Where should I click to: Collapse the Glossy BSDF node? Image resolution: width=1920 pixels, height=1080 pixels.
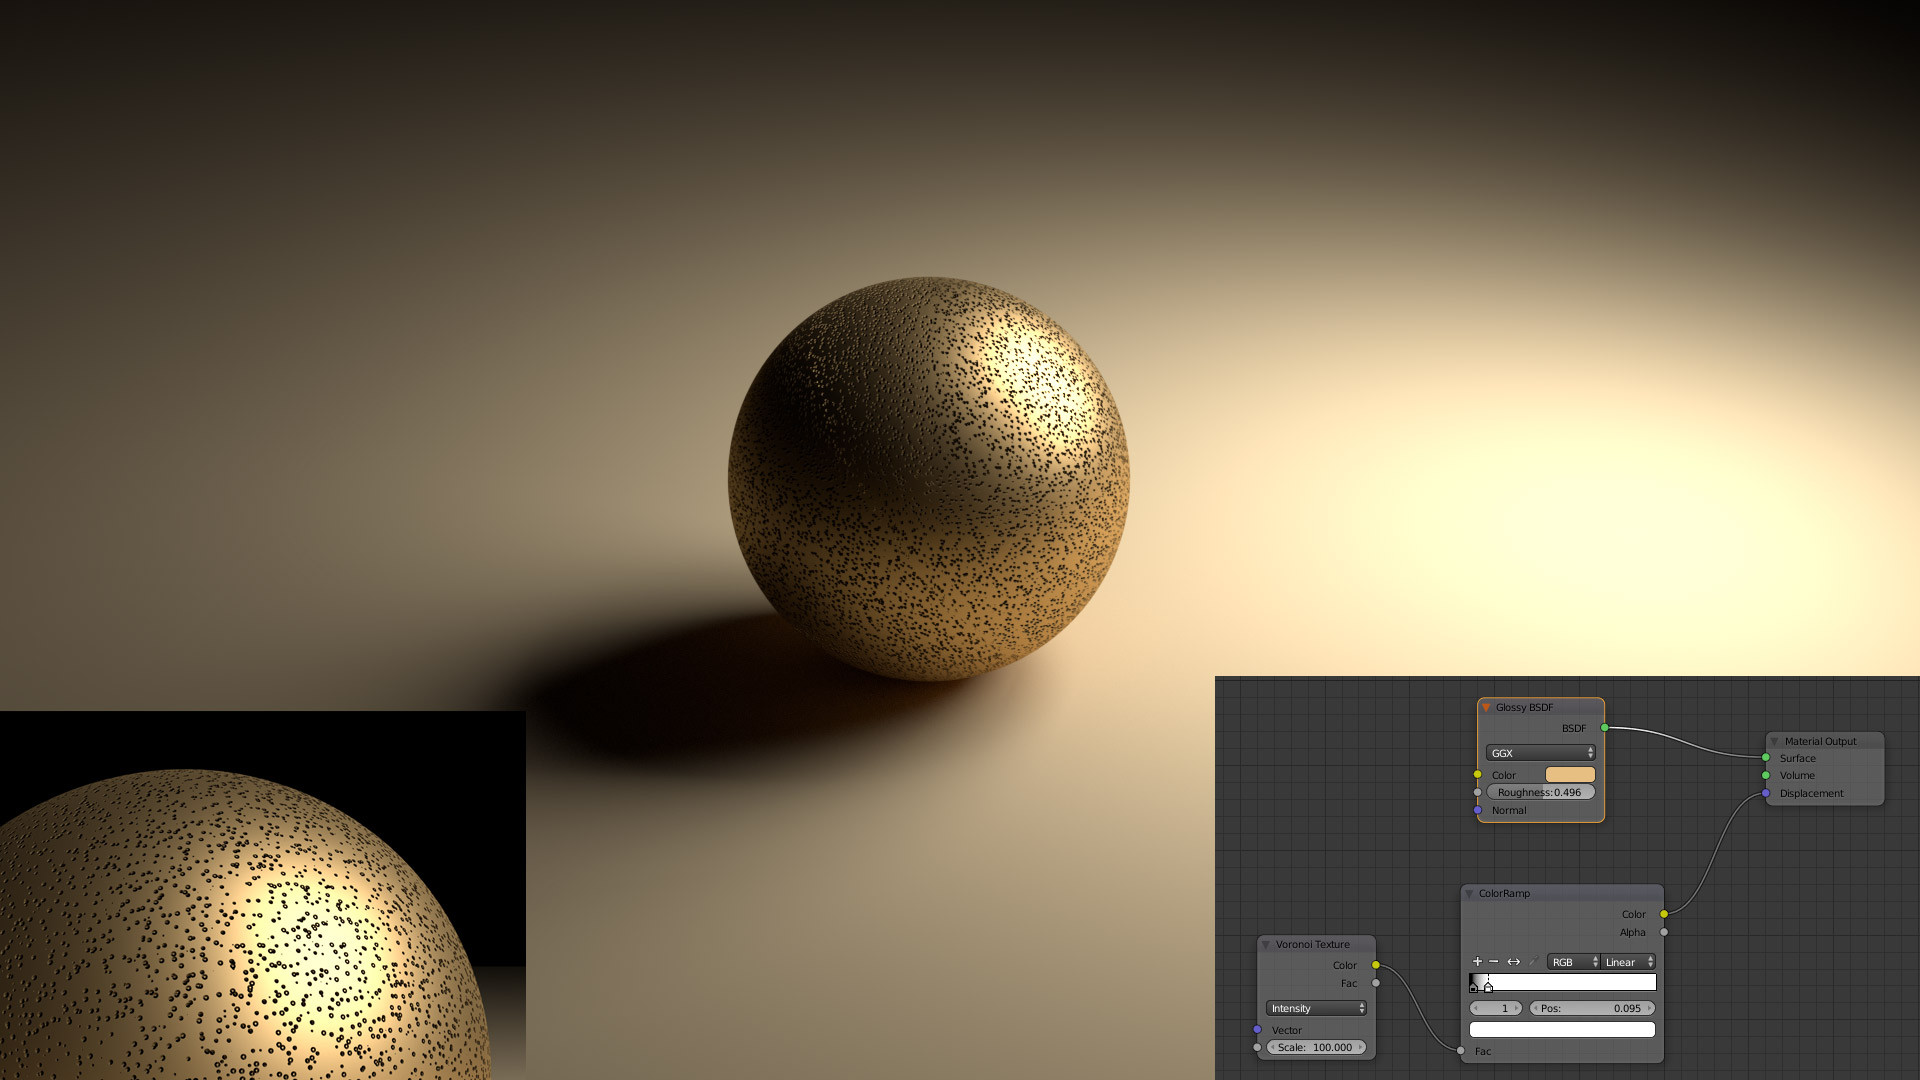point(1486,707)
